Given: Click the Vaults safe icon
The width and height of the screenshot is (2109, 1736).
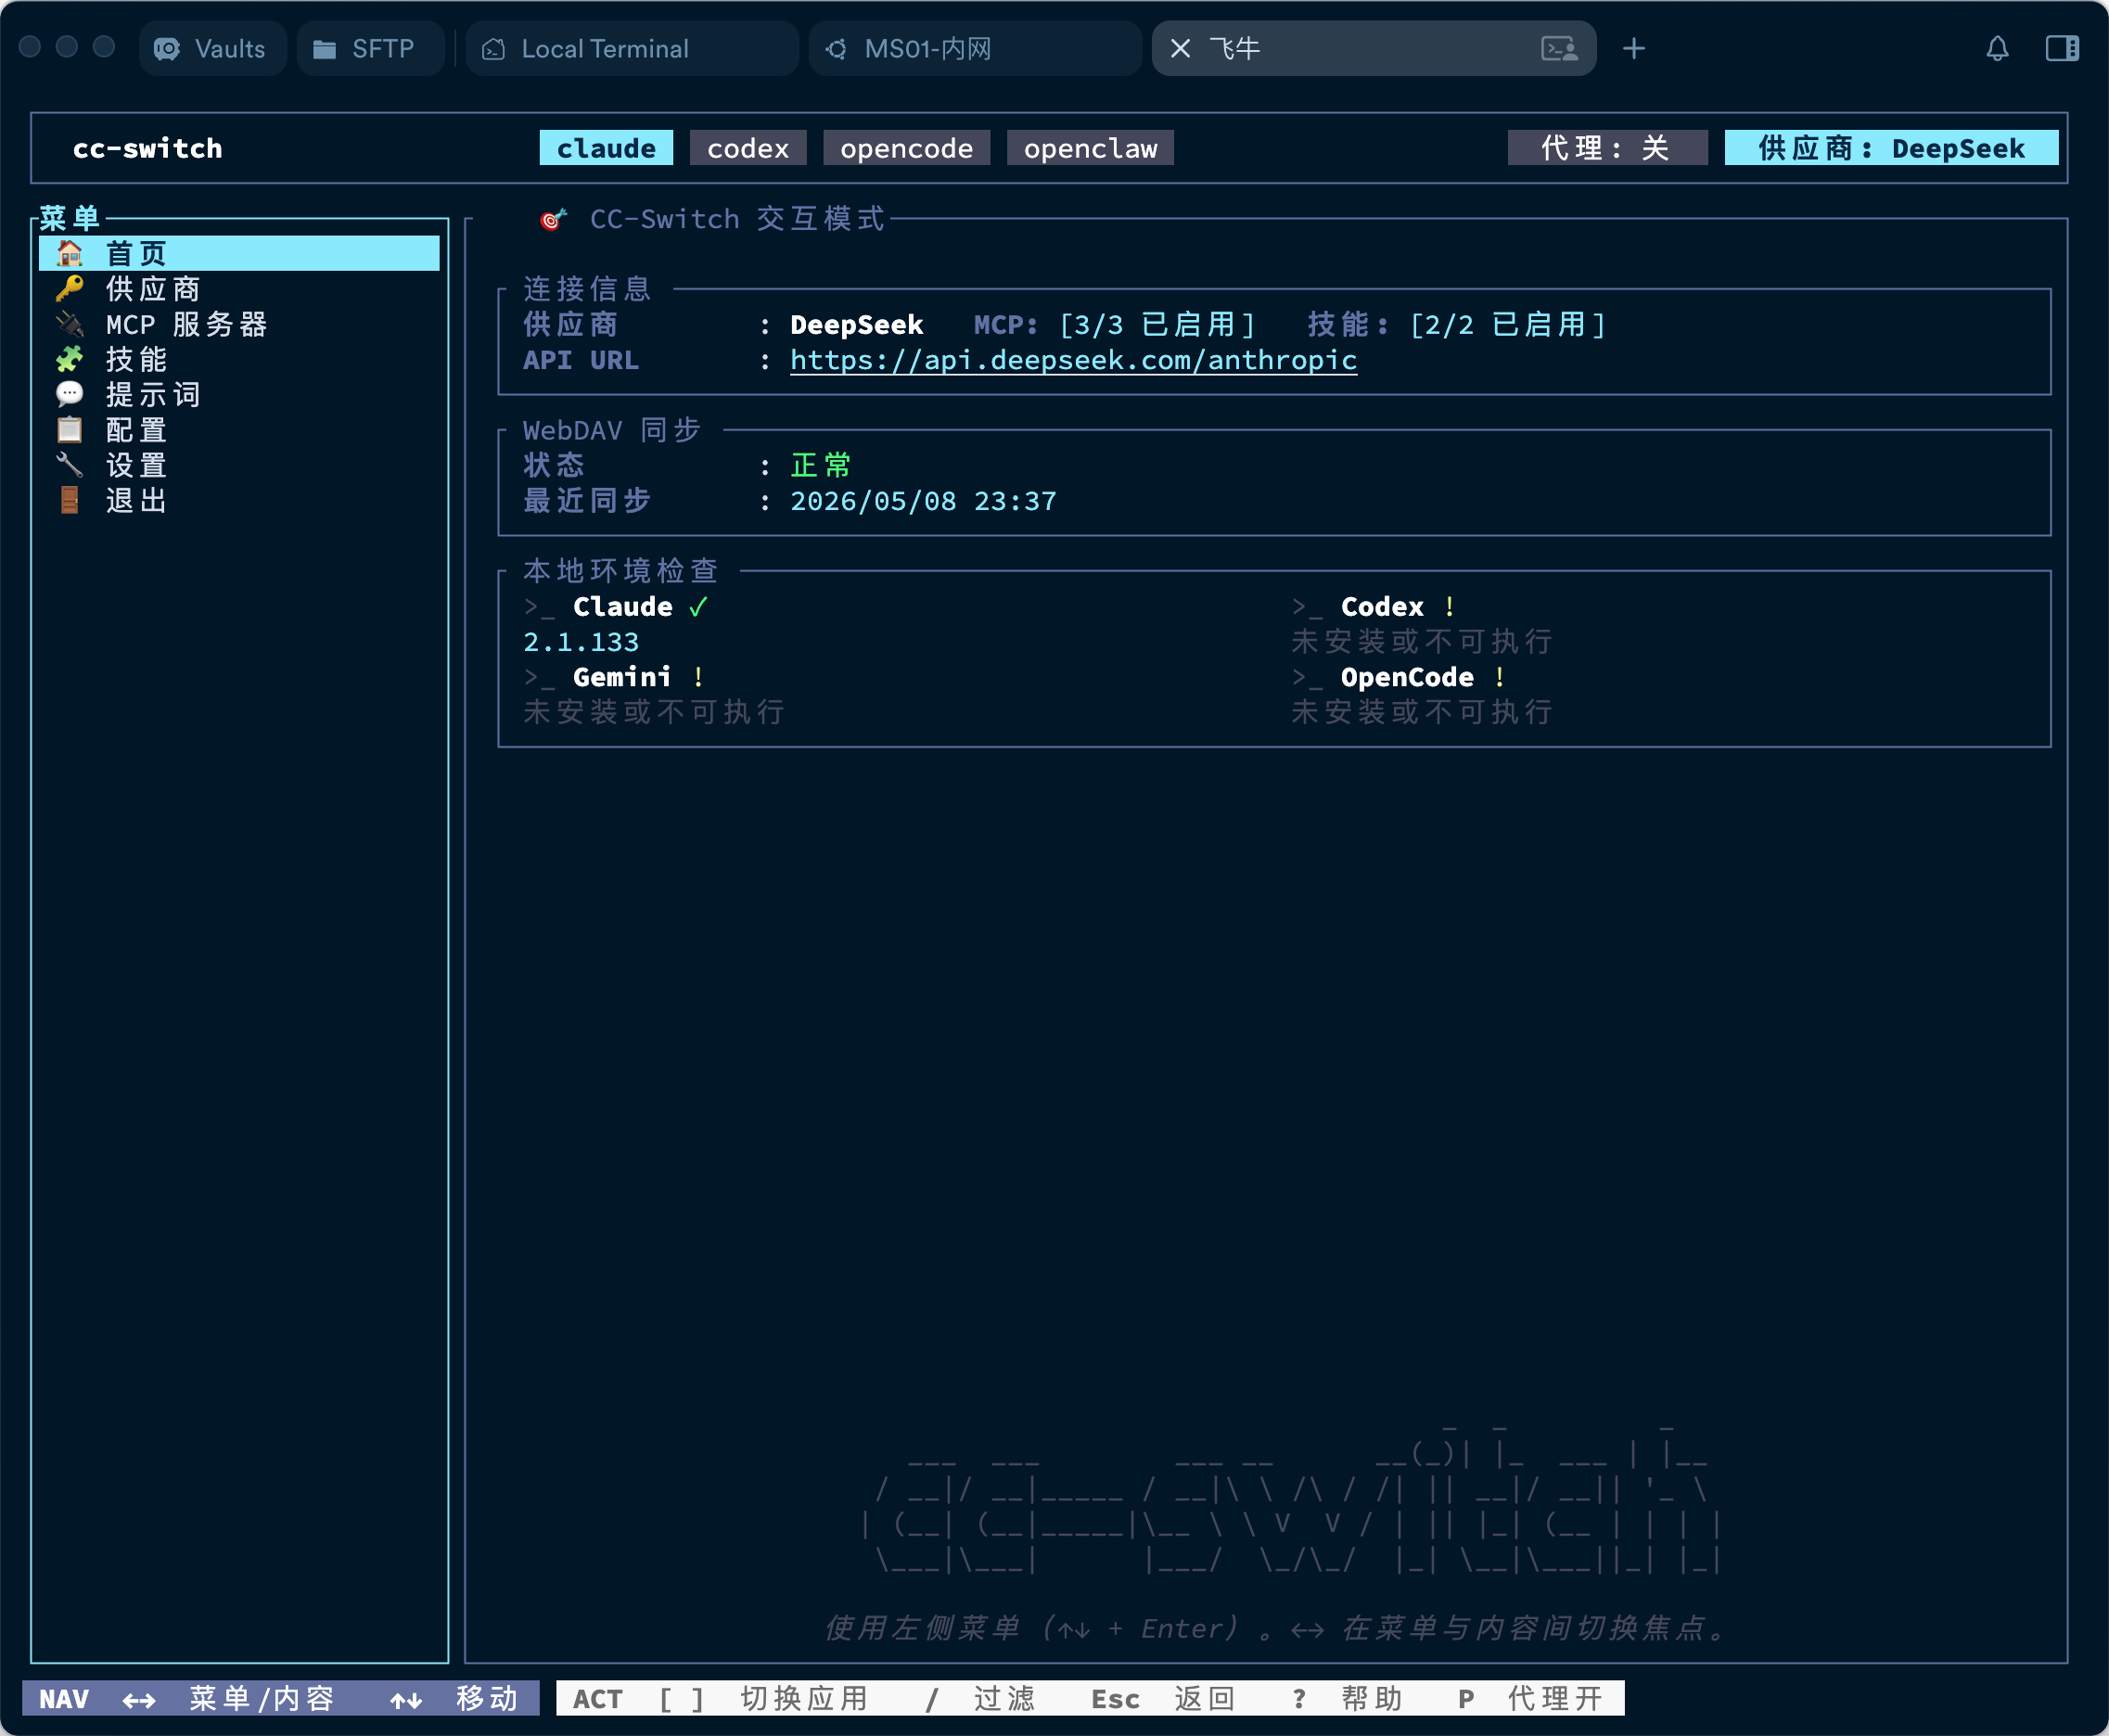Looking at the screenshot, I should click(x=167, y=48).
